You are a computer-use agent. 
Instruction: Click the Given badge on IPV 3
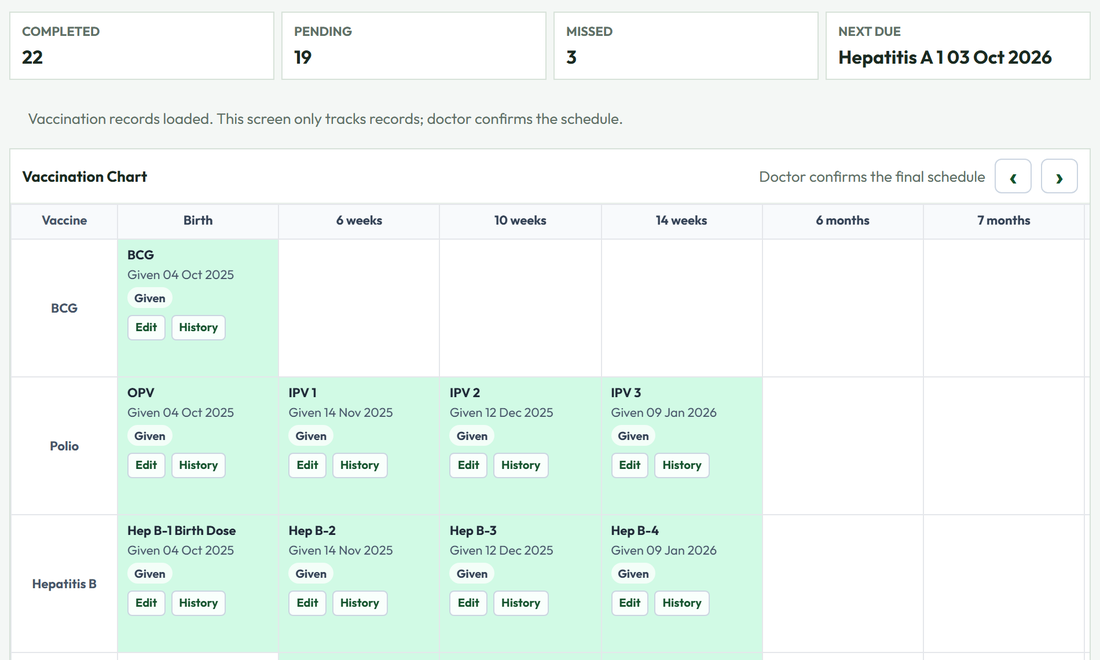pos(633,436)
